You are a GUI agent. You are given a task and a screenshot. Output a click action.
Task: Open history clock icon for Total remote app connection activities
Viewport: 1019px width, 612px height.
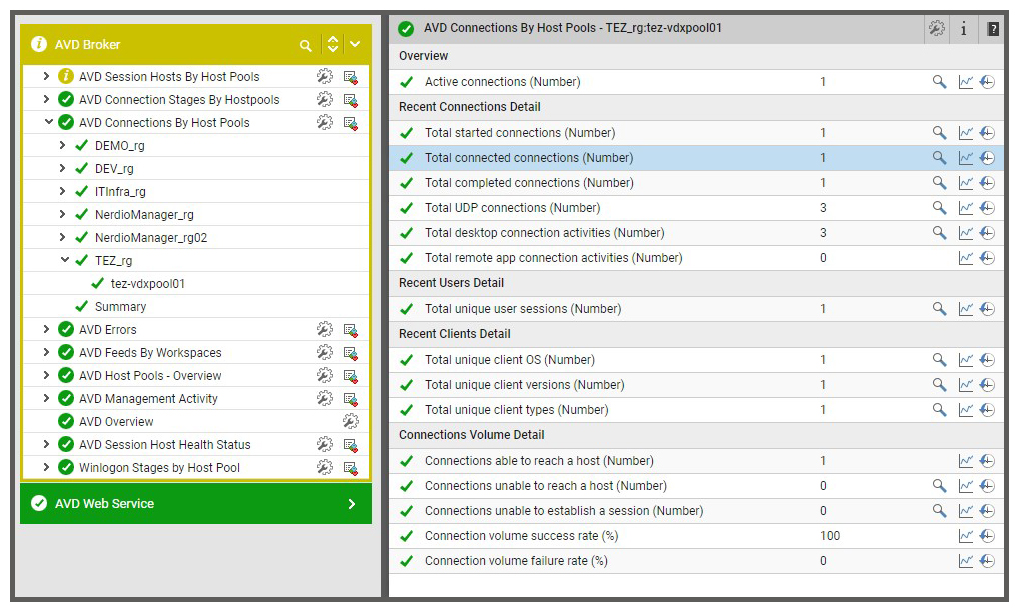coord(987,258)
